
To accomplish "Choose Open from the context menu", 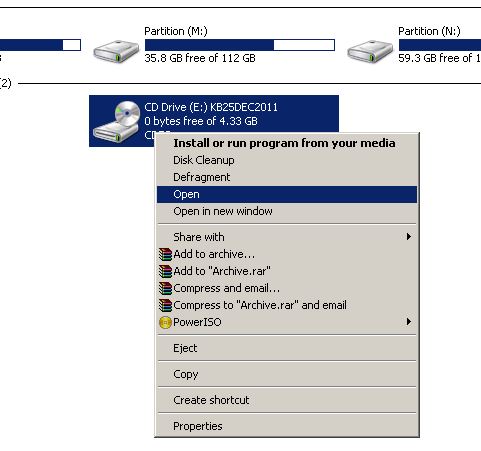I will click(x=287, y=194).
